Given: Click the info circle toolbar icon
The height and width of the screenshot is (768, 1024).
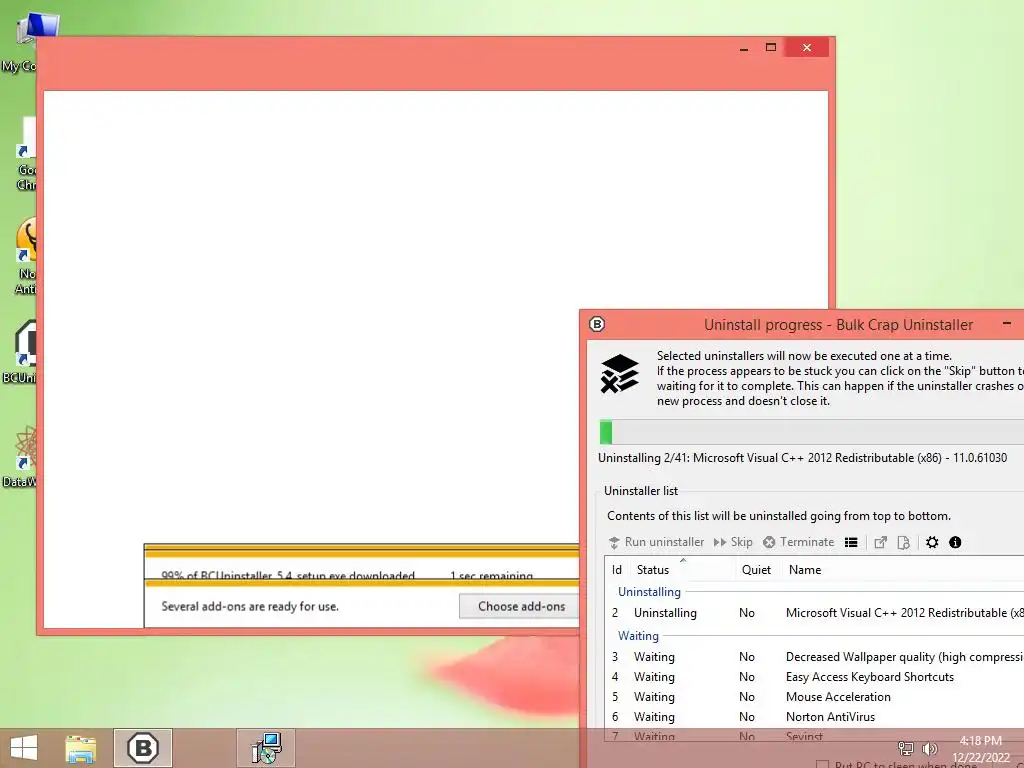Looking at the screenshot, I should 955,542.
